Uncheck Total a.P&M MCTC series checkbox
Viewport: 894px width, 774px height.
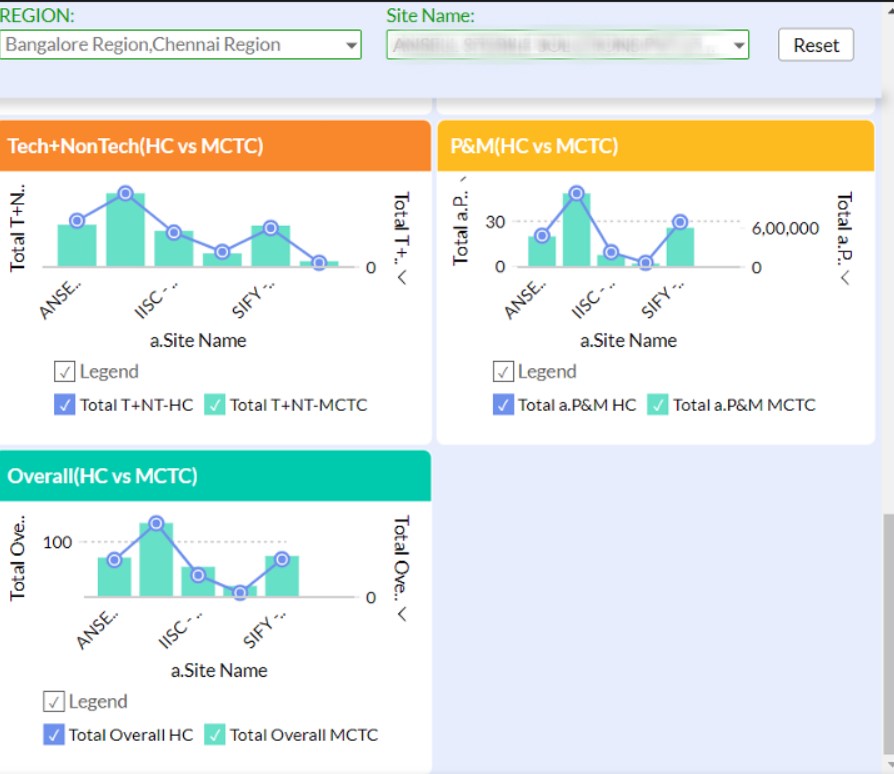(657, 405)
